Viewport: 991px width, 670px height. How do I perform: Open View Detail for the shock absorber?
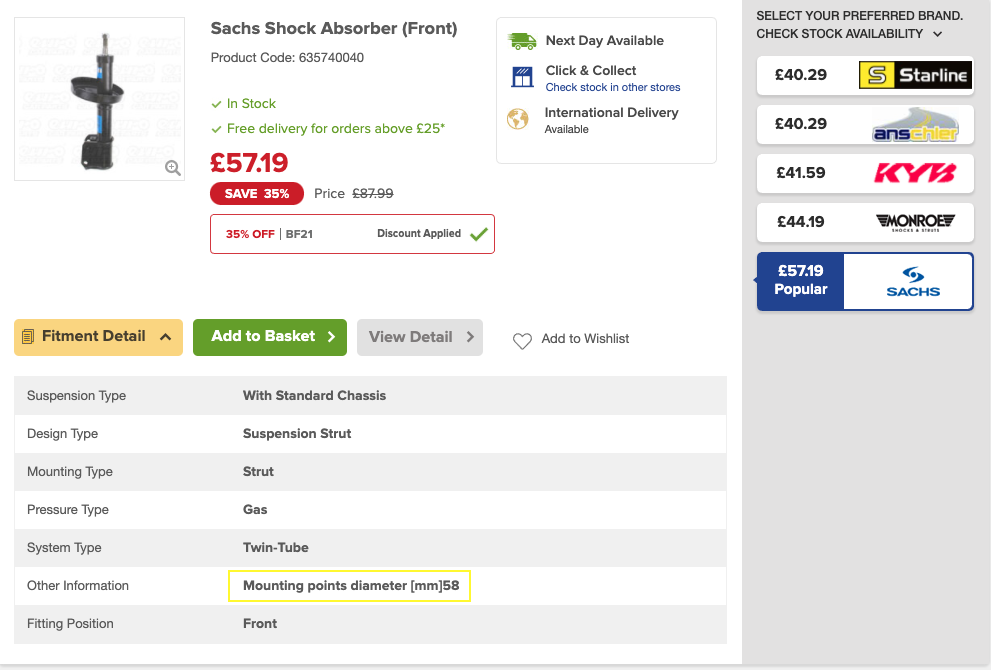click(420, 337)
